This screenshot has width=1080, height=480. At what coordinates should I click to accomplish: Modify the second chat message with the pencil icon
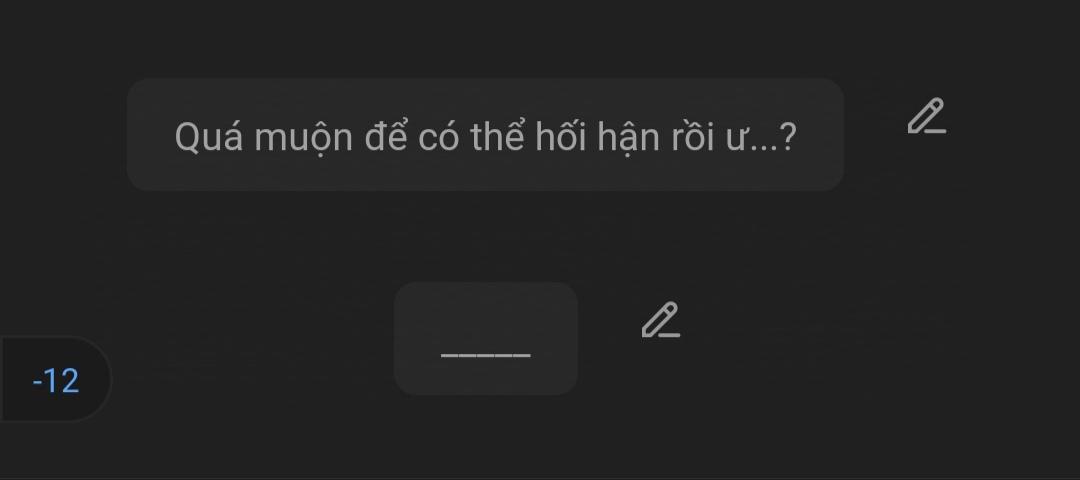tap(661, 320)
